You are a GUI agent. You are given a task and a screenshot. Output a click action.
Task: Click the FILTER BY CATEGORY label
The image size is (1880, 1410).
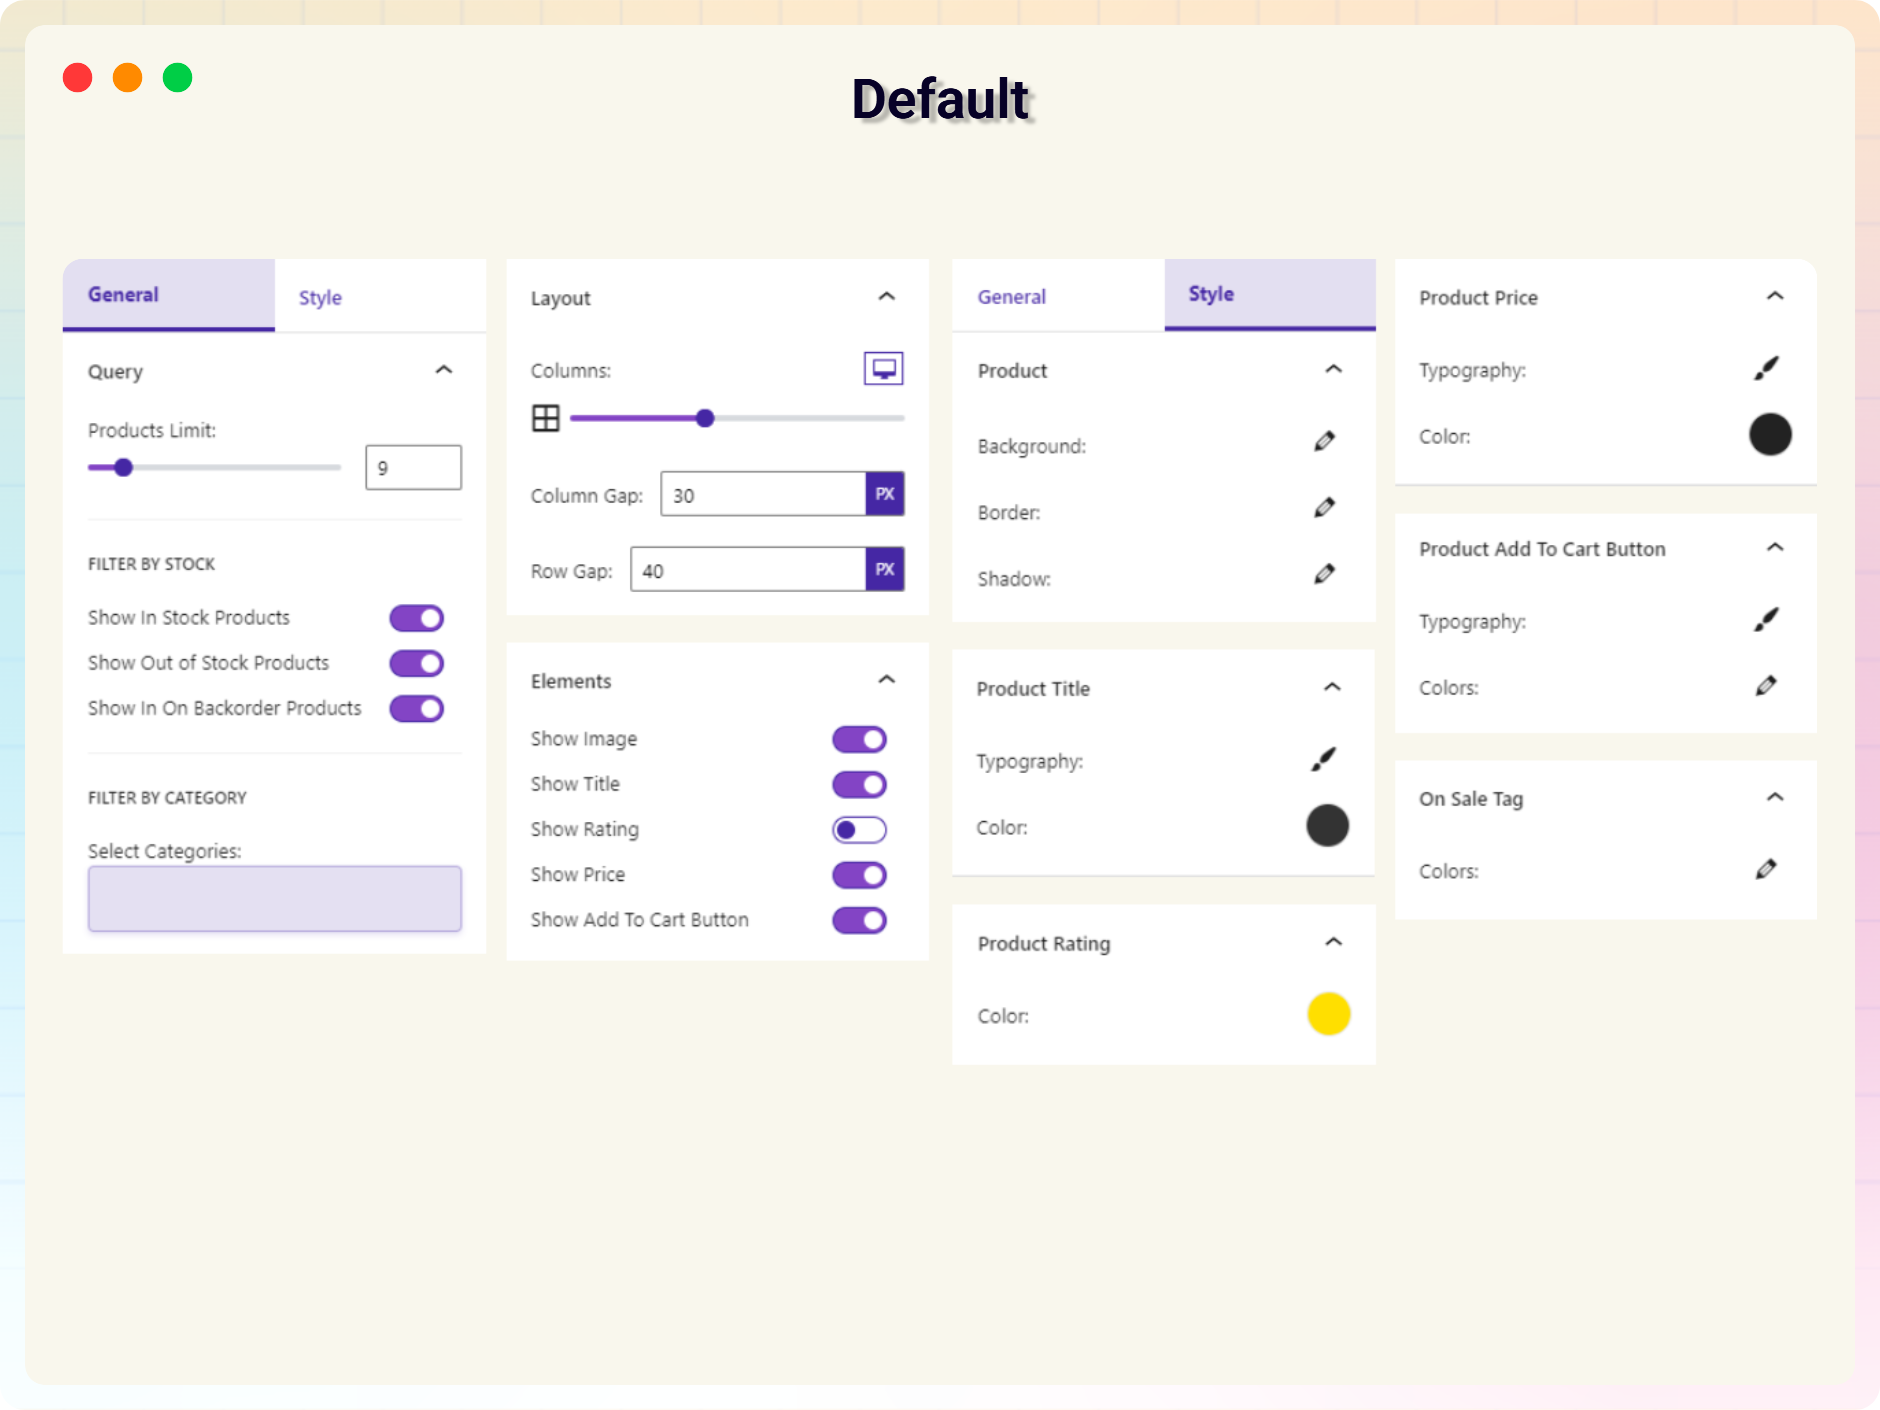(167, 798)
